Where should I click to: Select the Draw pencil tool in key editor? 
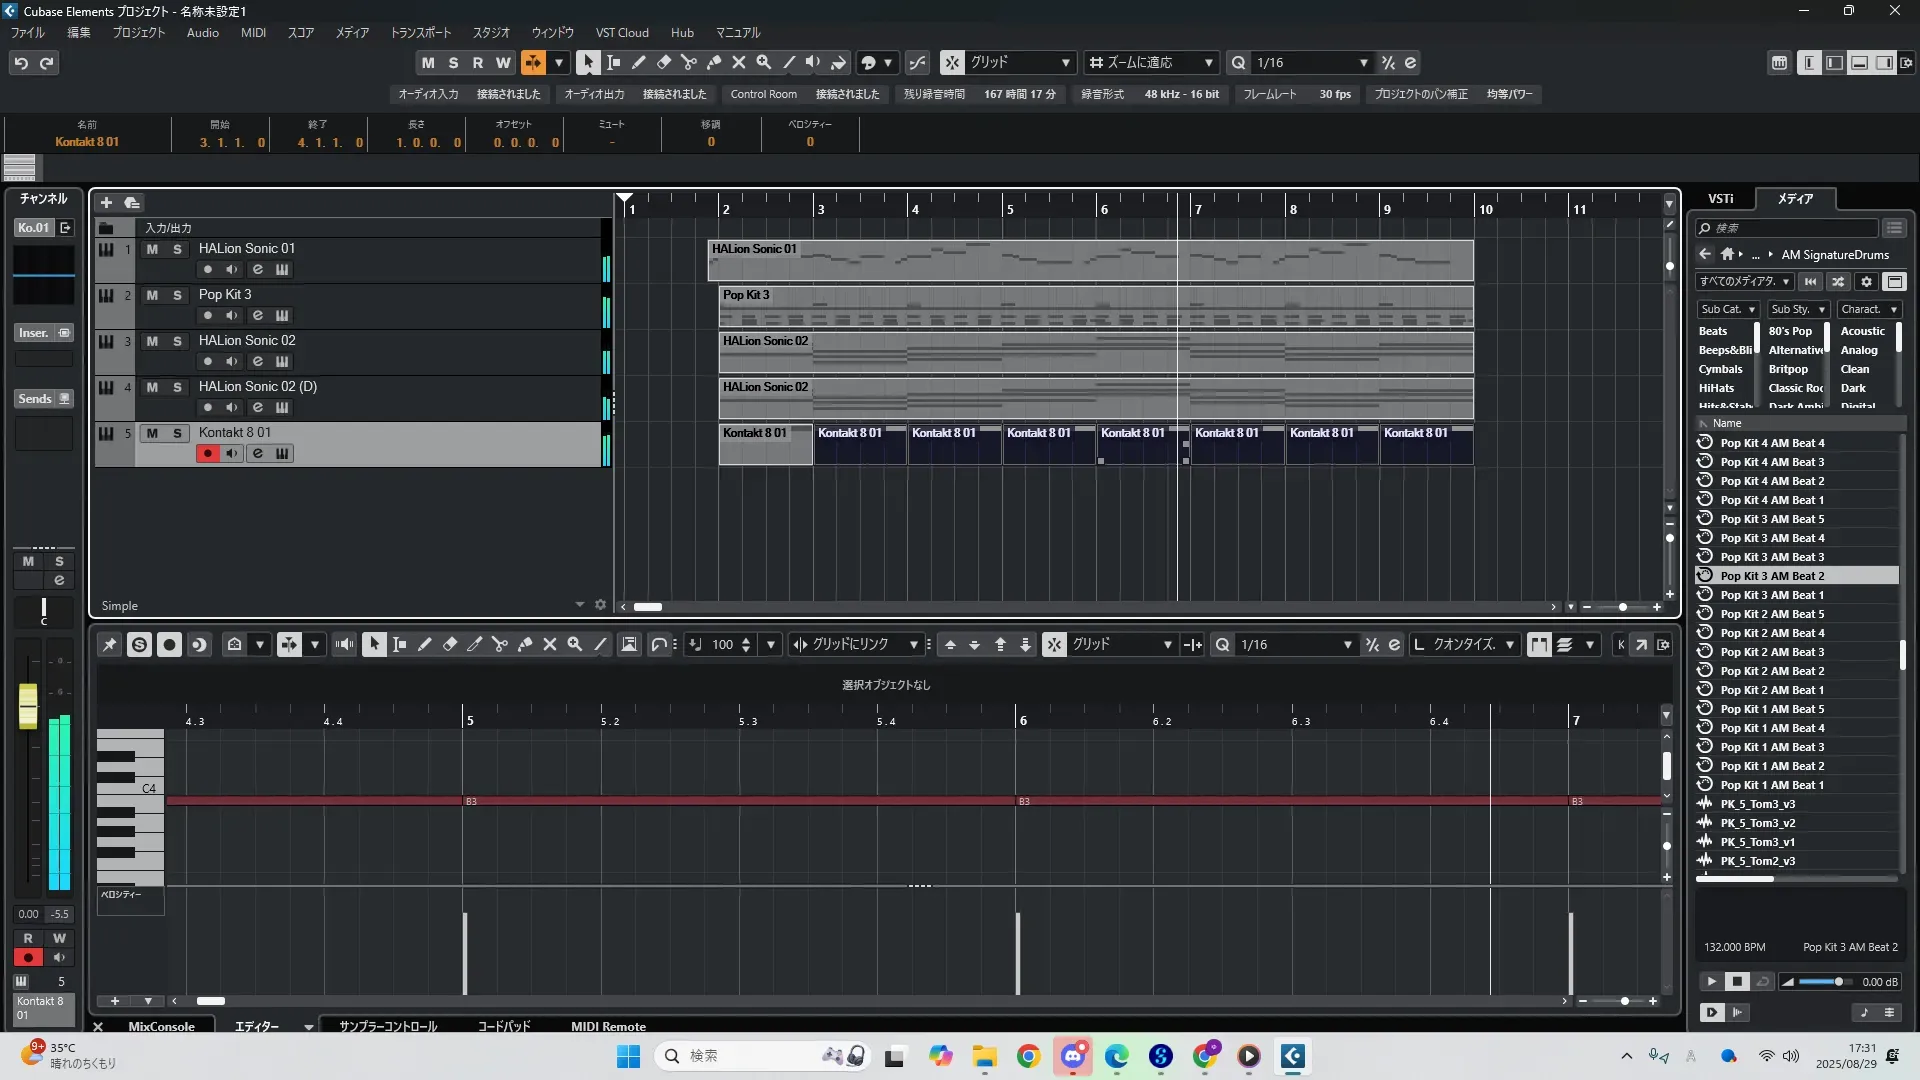[x=424, y=645]
